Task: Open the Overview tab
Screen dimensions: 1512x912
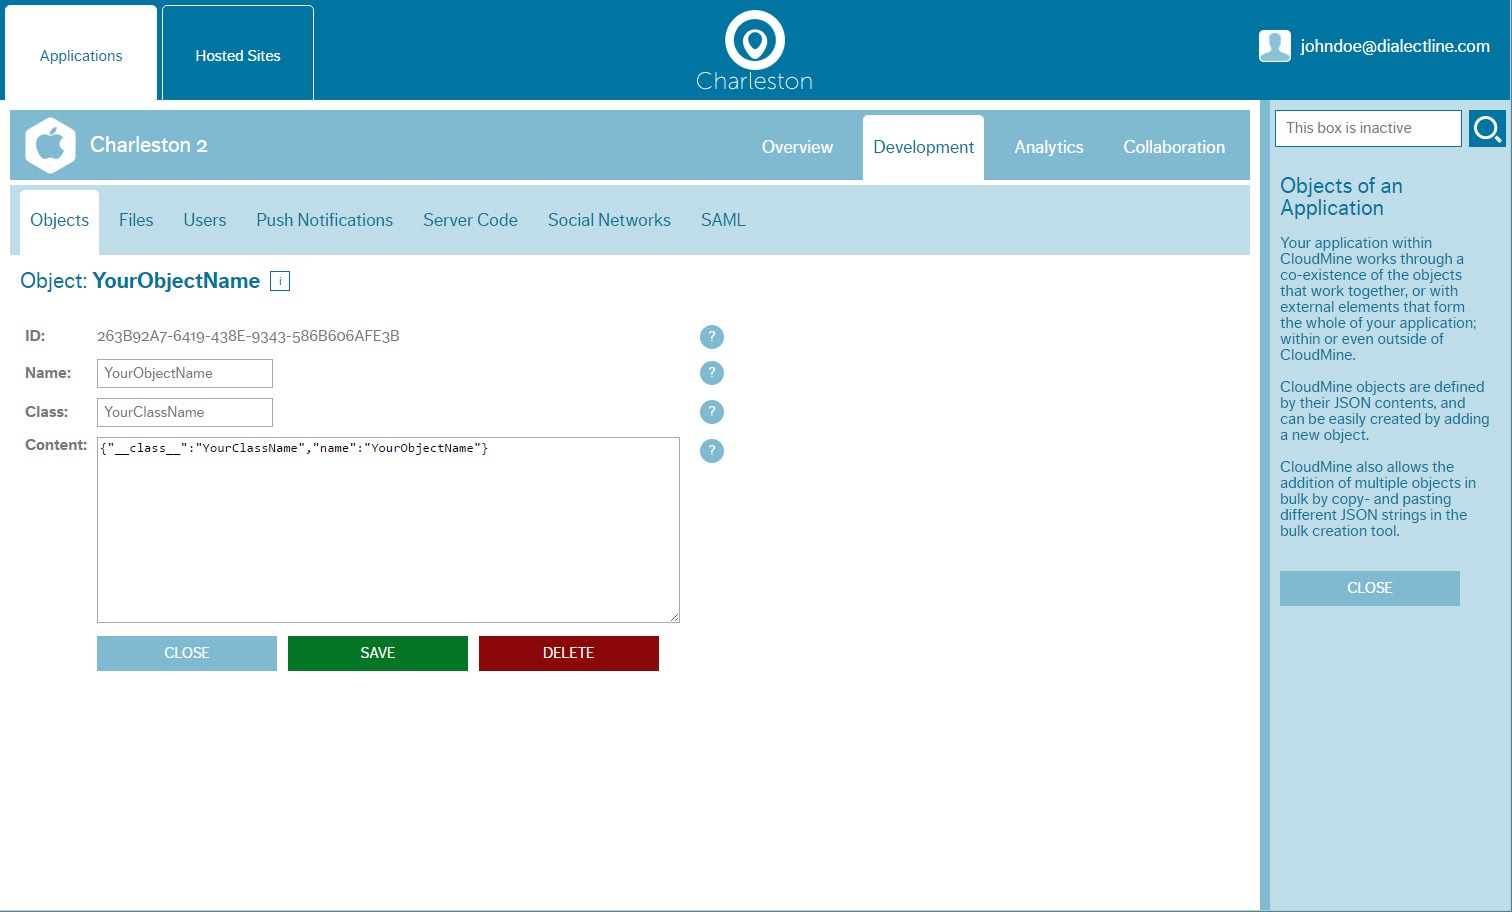Action: pos(797,147)
